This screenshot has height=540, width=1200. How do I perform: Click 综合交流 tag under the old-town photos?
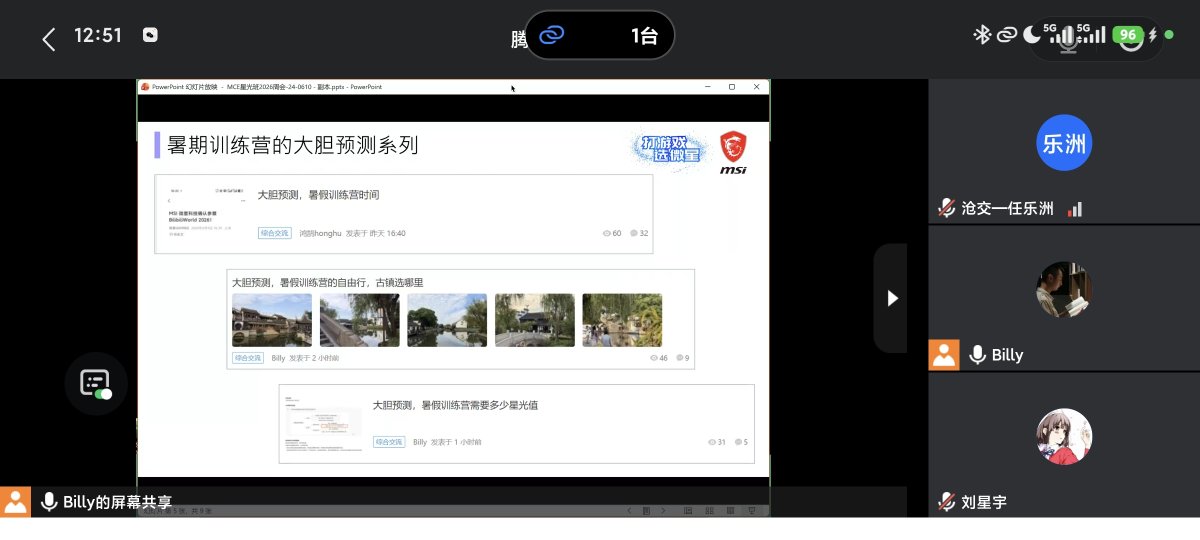pos(247,357)
